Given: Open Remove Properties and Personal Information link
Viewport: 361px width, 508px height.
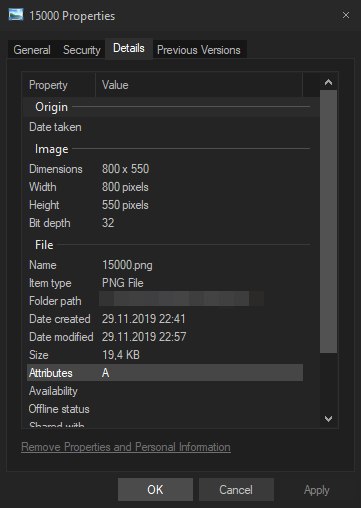Looking at the screenshot, I should [126, 447].
